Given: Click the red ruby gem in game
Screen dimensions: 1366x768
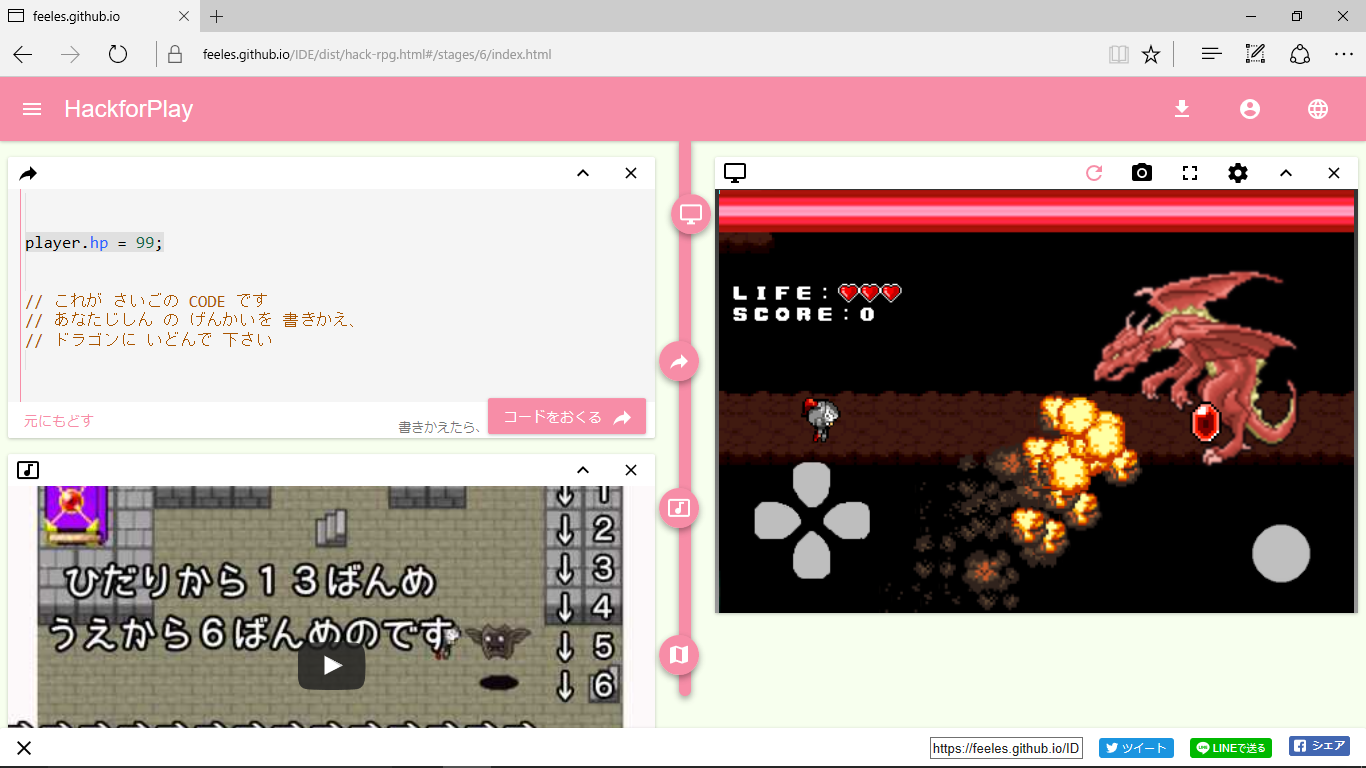Looking at the screenshot, I should pos(1206,422).
